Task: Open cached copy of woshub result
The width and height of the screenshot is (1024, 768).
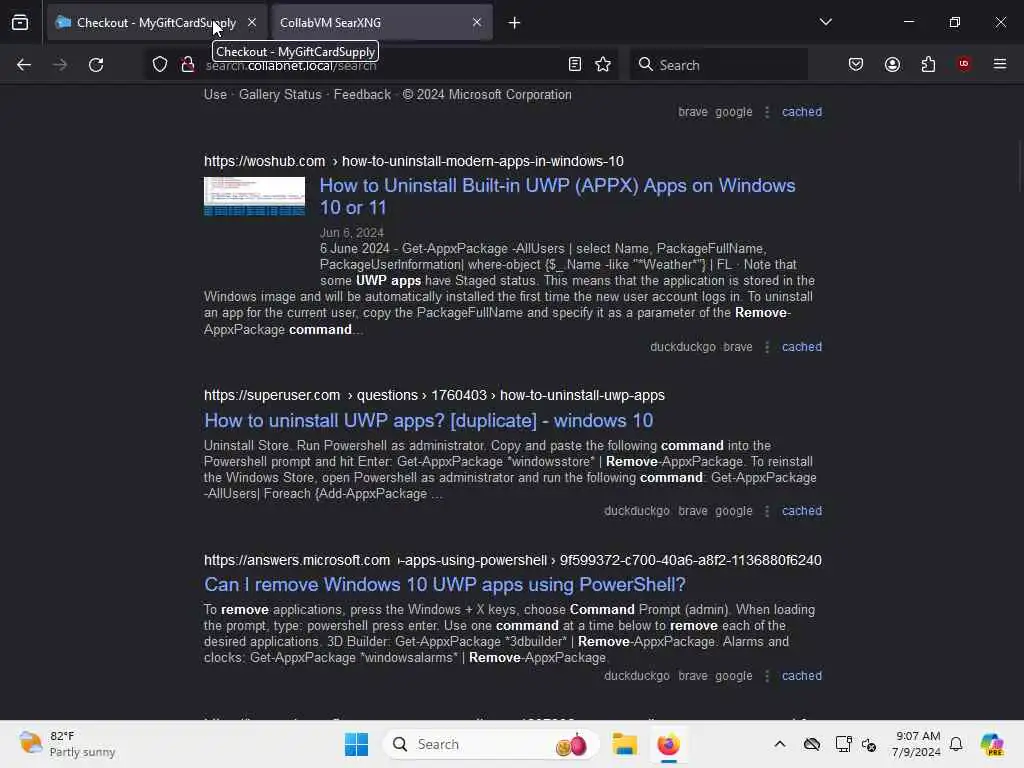Action: 802,347
